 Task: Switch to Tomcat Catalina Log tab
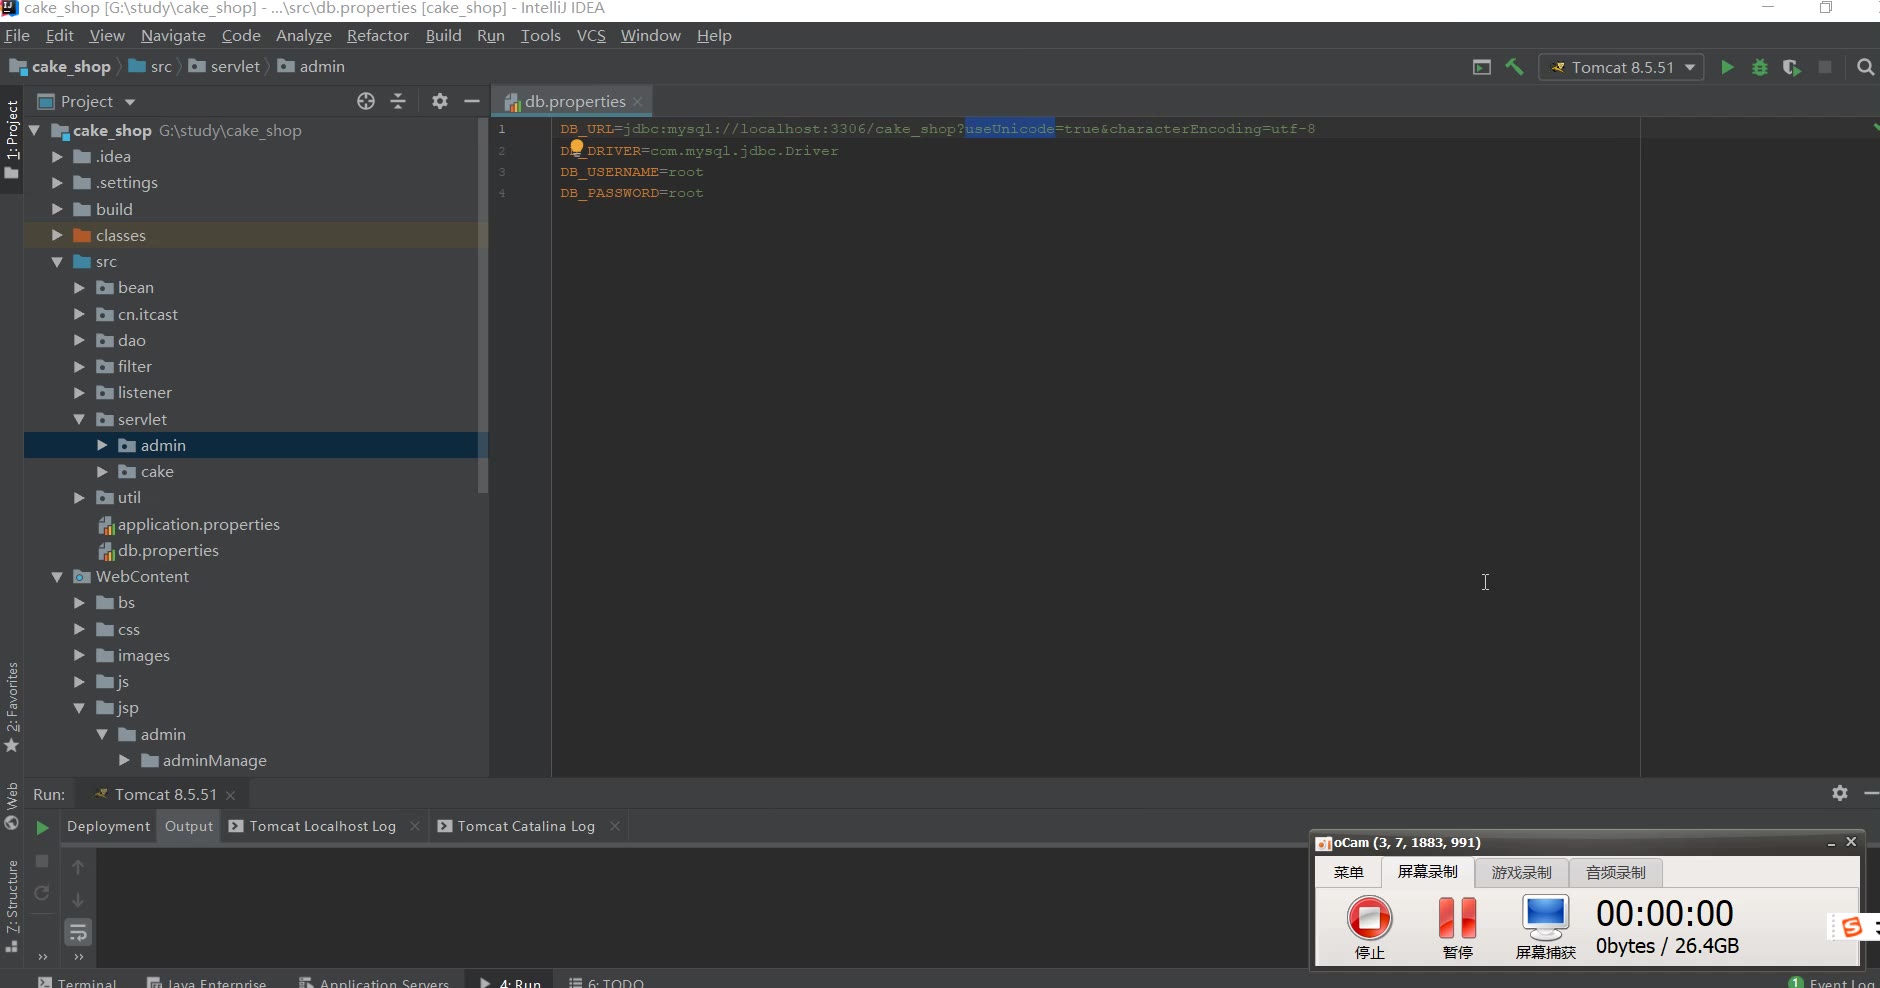pyautogui.click(x=525, y=826)
